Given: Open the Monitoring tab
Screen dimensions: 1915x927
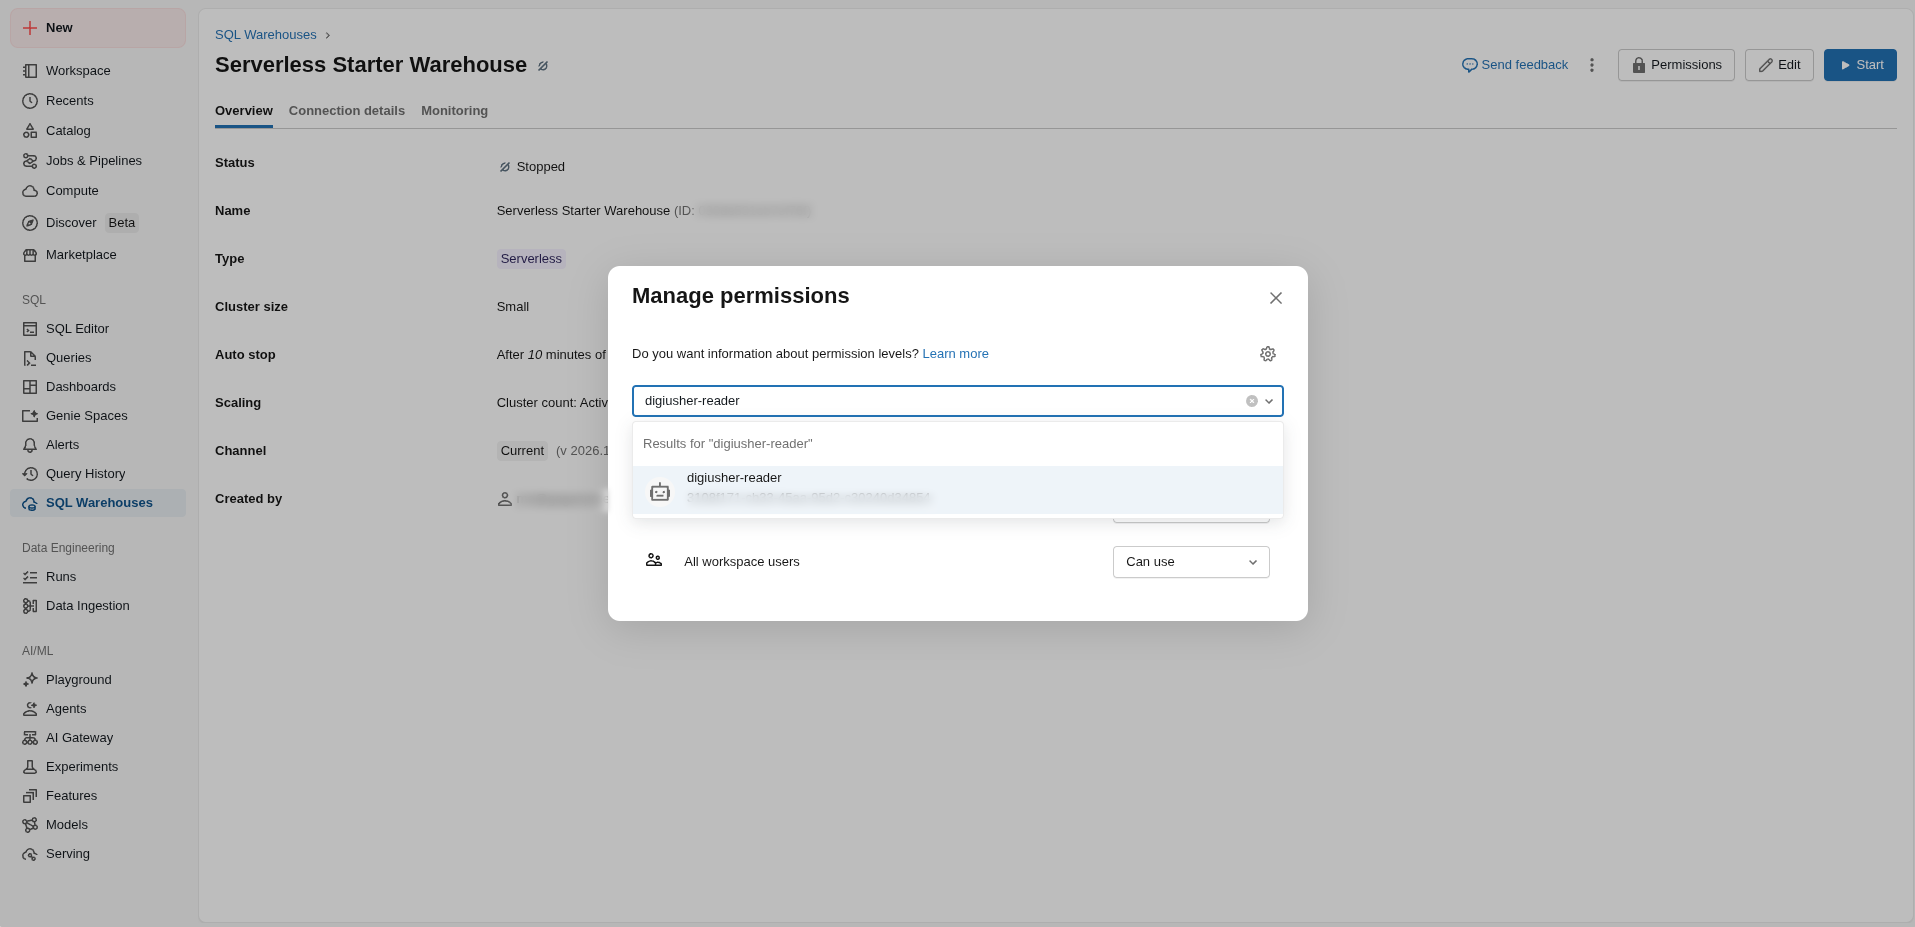Looking at the screenshot, I should 454,111.
